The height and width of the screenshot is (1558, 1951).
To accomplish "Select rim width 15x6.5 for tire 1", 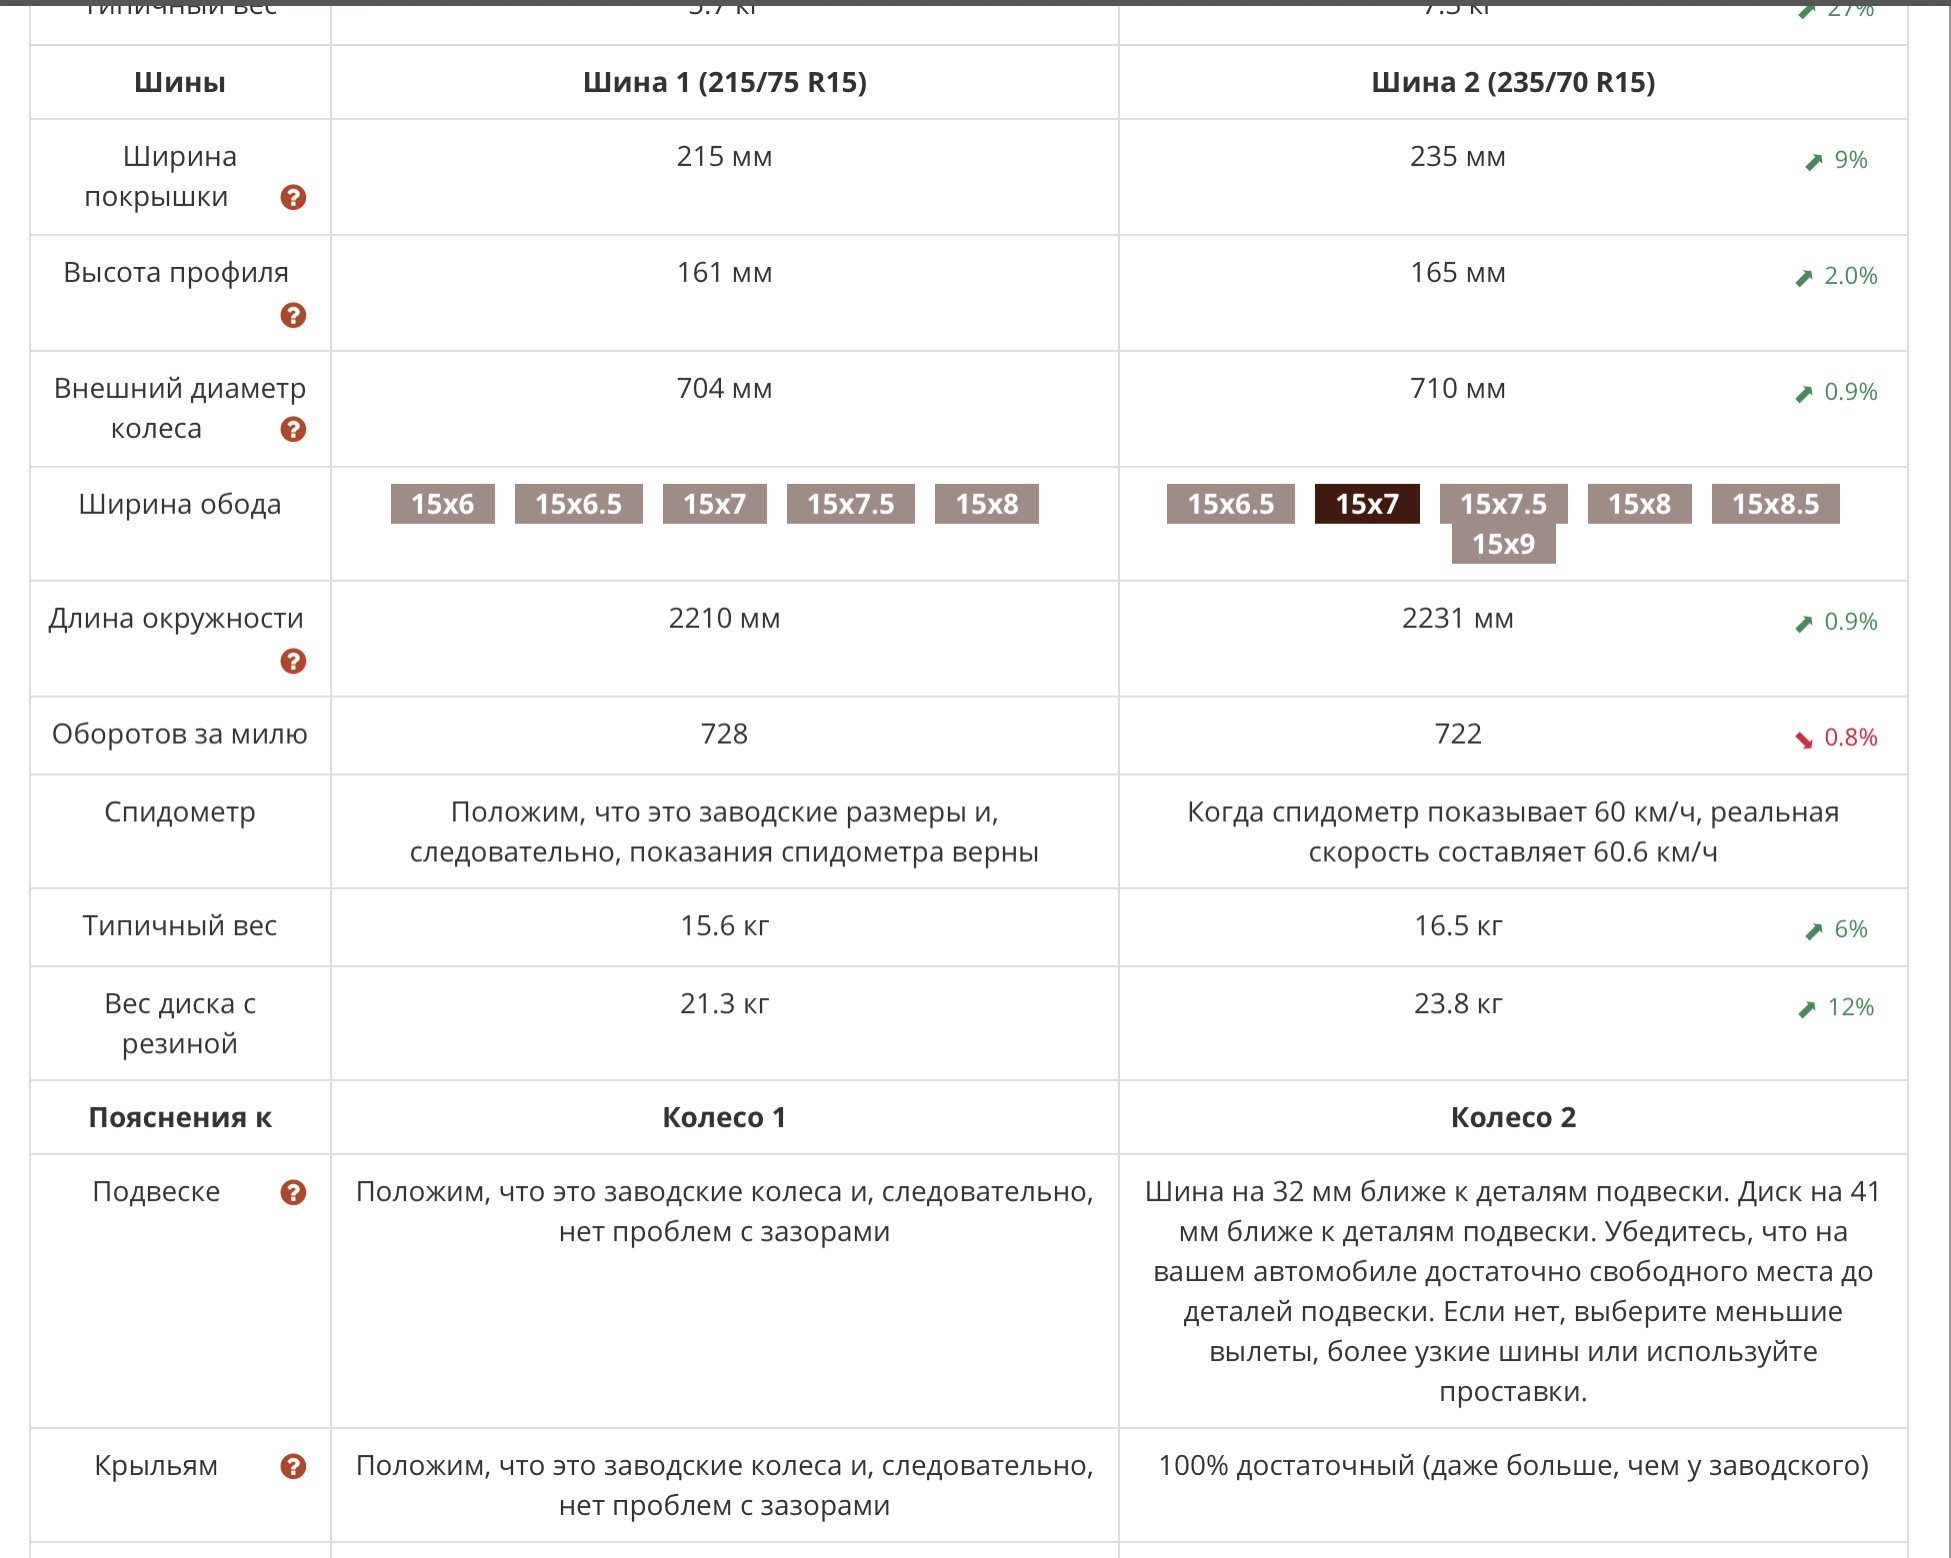I will pyautogui.click(x=579, y=504).
